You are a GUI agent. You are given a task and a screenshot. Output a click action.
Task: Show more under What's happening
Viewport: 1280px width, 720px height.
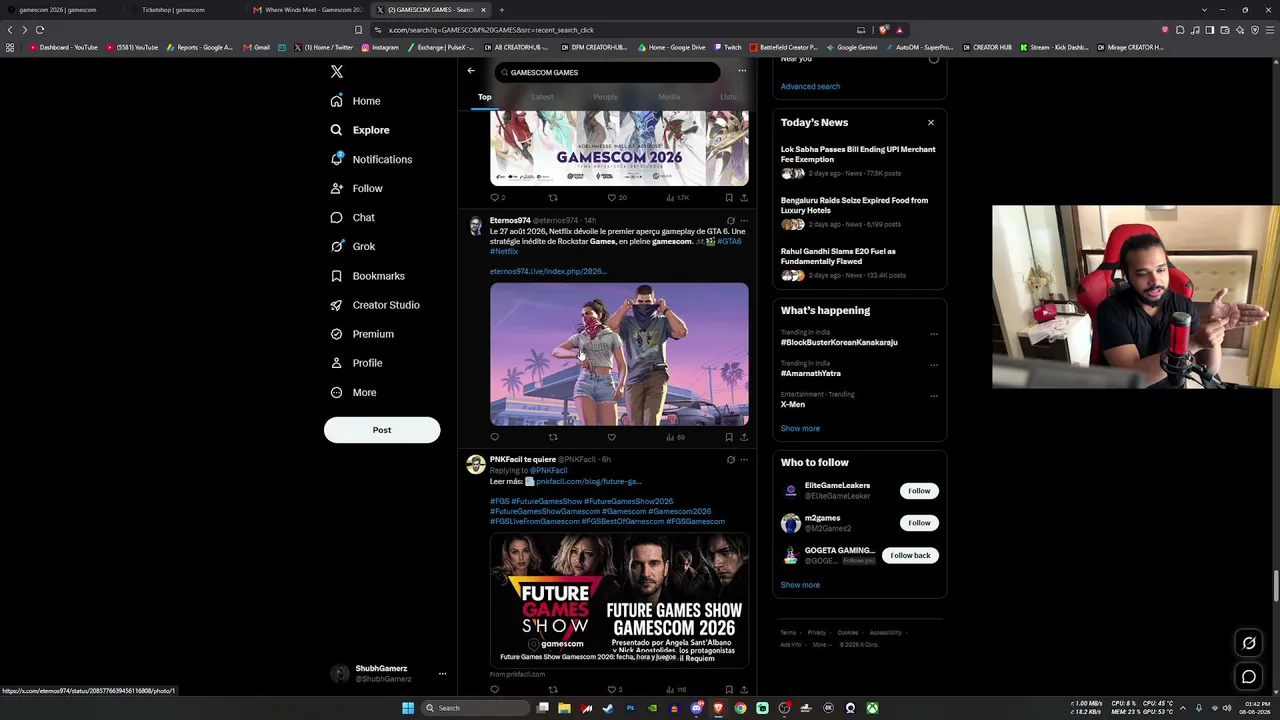pyautogui.click(x=800, y=429)
